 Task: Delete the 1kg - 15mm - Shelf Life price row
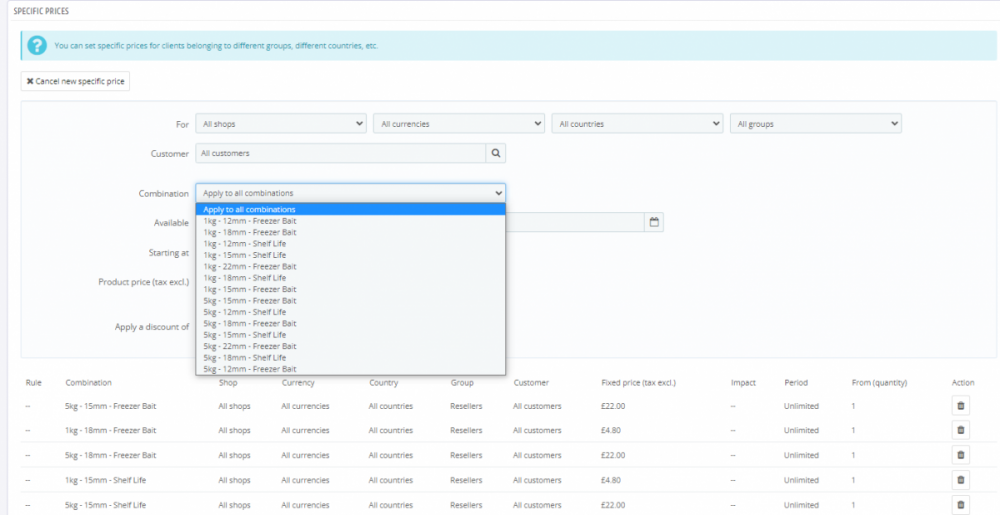961,480
